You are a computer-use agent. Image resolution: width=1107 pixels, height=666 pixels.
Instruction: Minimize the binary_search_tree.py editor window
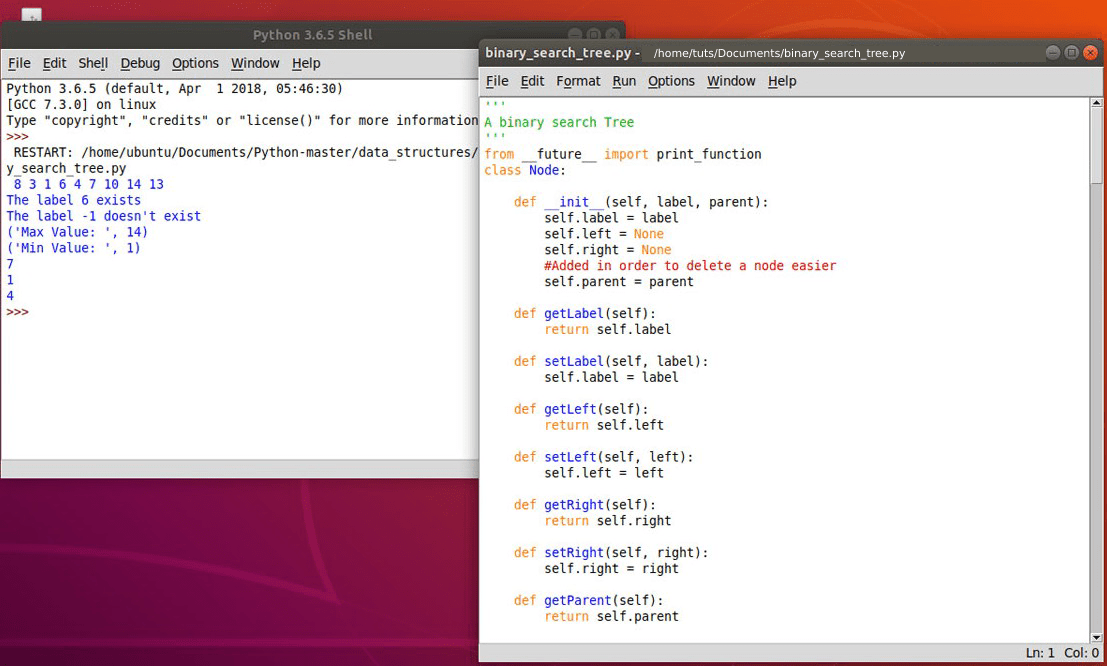(x=1053, y=52)
